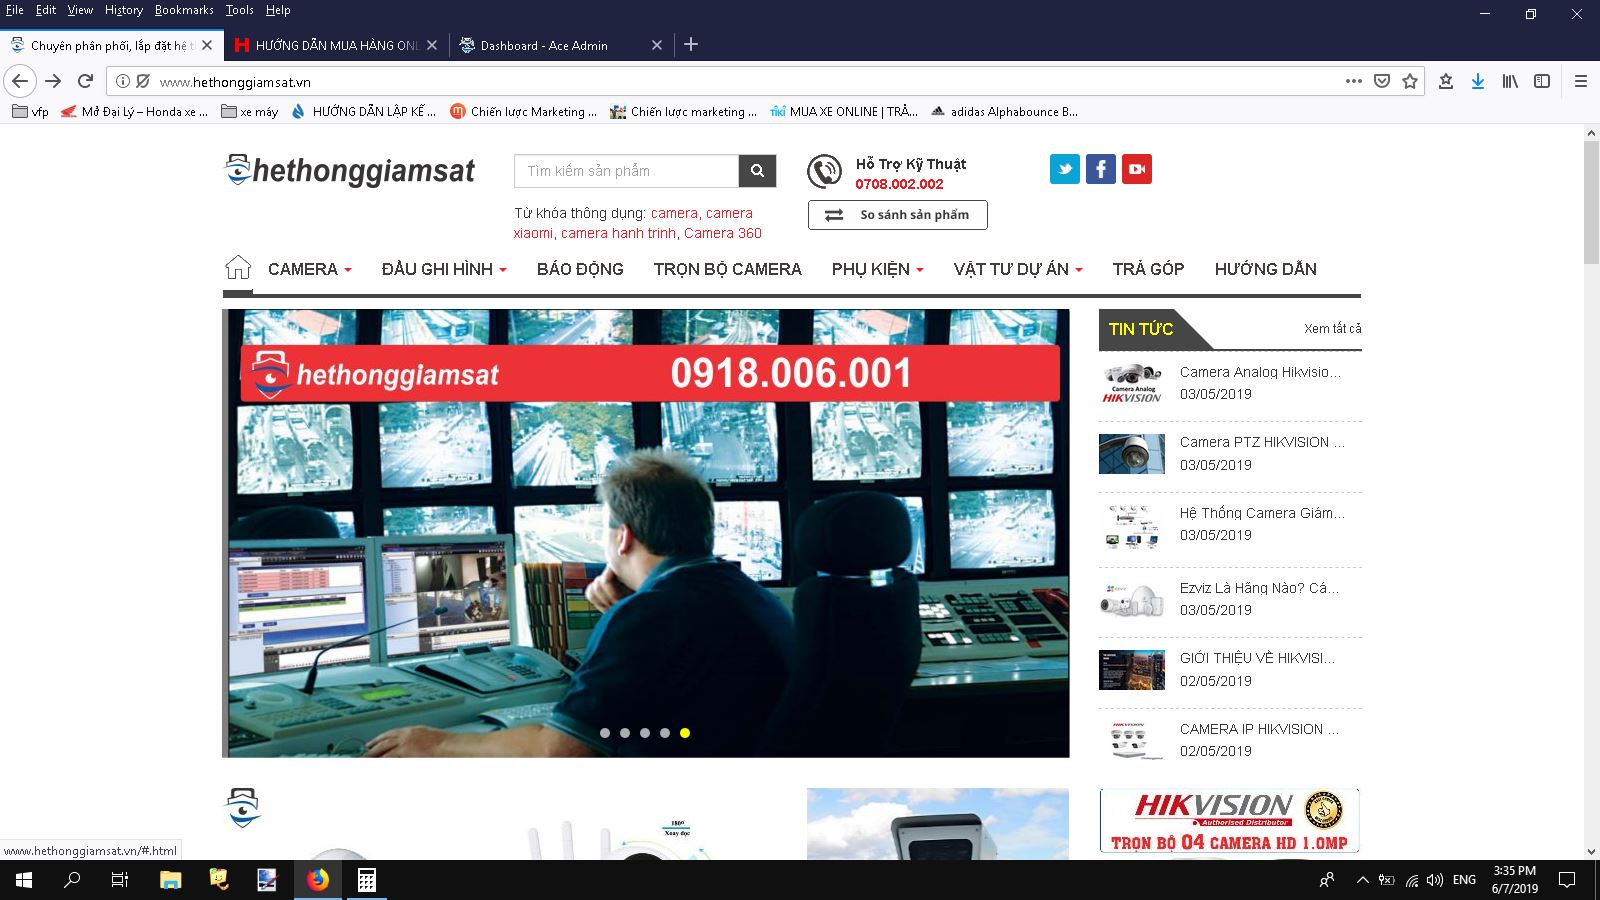Click GIỚI THIỆU VỀ HIKVISION thumbnail
The width and height of the screenshot is (1600, 900).
[1132, 670]
